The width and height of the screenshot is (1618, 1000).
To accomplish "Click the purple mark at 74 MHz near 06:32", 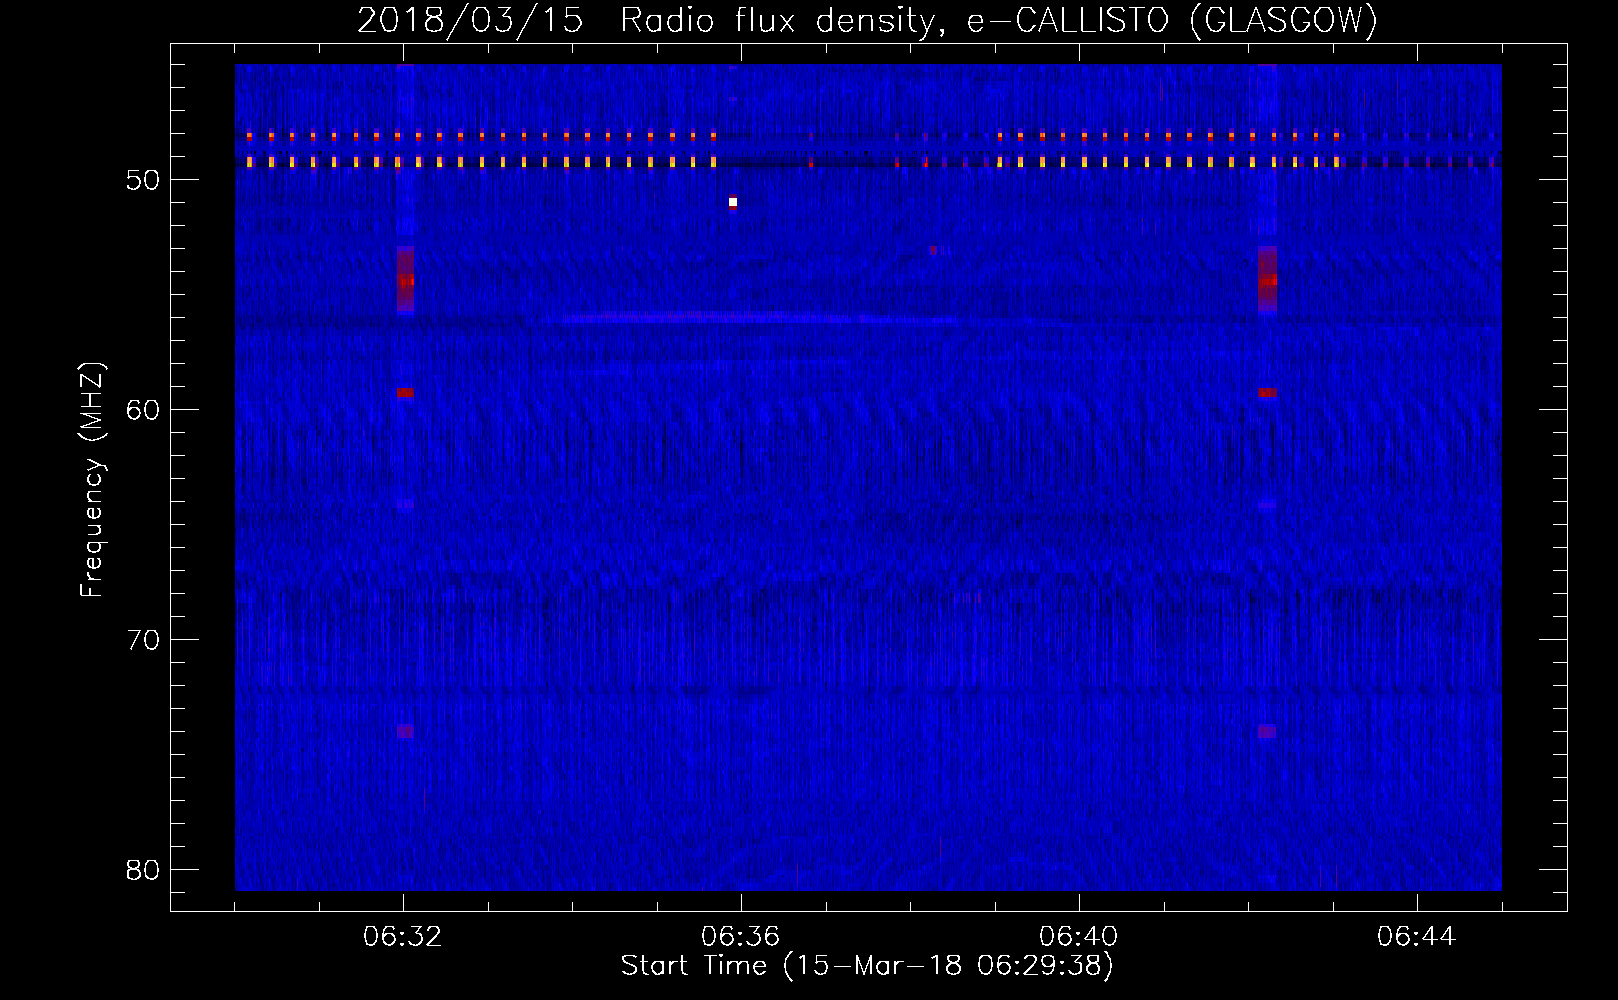I will click(x=405, y=731).
